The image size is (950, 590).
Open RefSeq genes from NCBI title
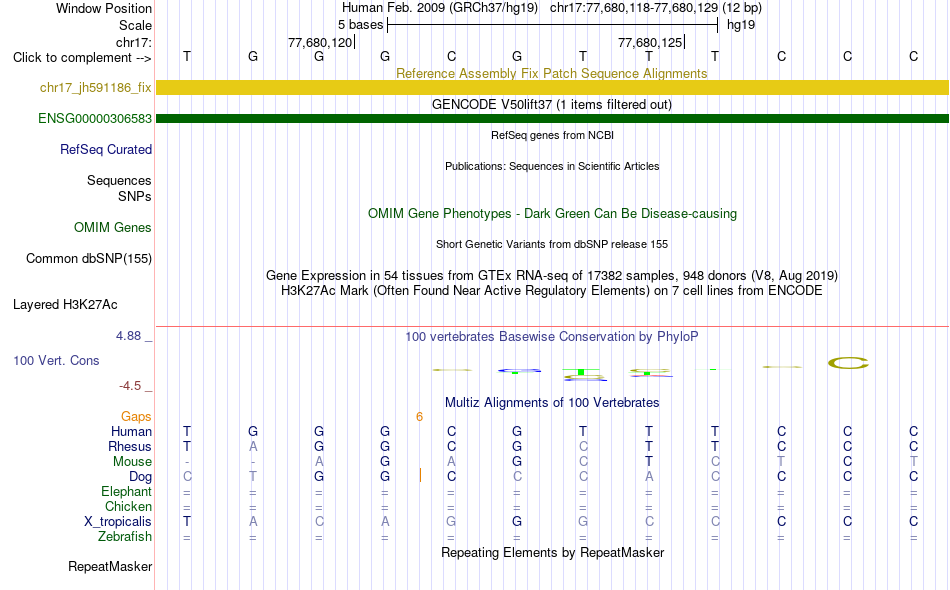(553, 135)
